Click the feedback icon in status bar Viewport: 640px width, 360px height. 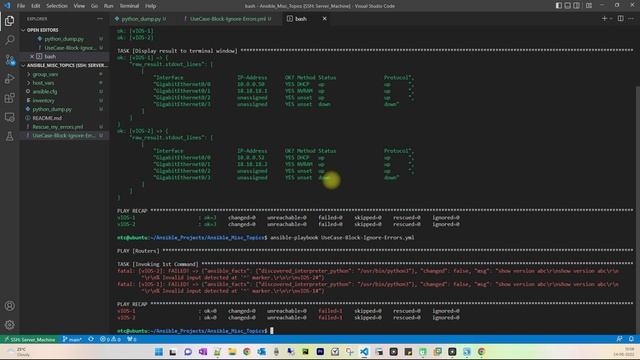620,339
